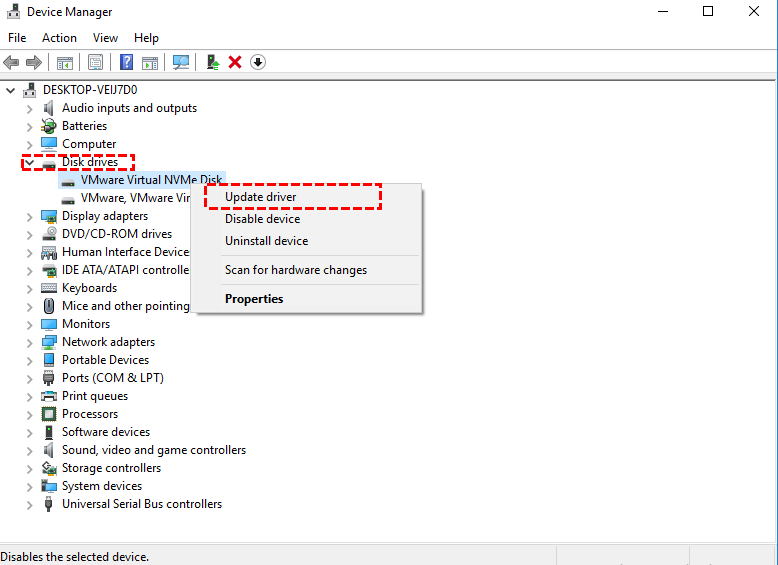This screenshot has width=778, height=565.
Task: Click Scan for hardware changes monitor icon
Action: (x=181, y=63)
